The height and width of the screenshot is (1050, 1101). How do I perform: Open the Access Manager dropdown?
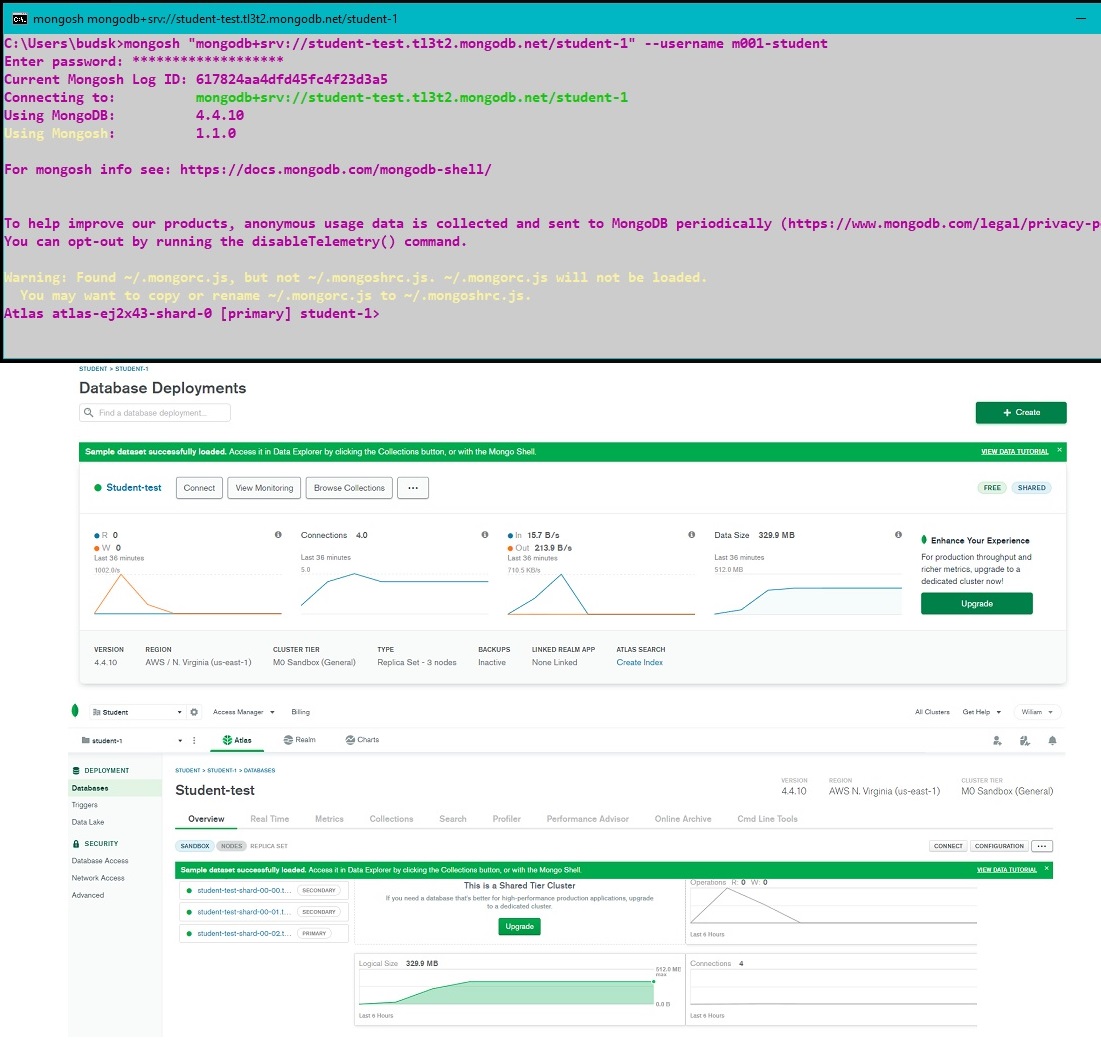(242, 712)
